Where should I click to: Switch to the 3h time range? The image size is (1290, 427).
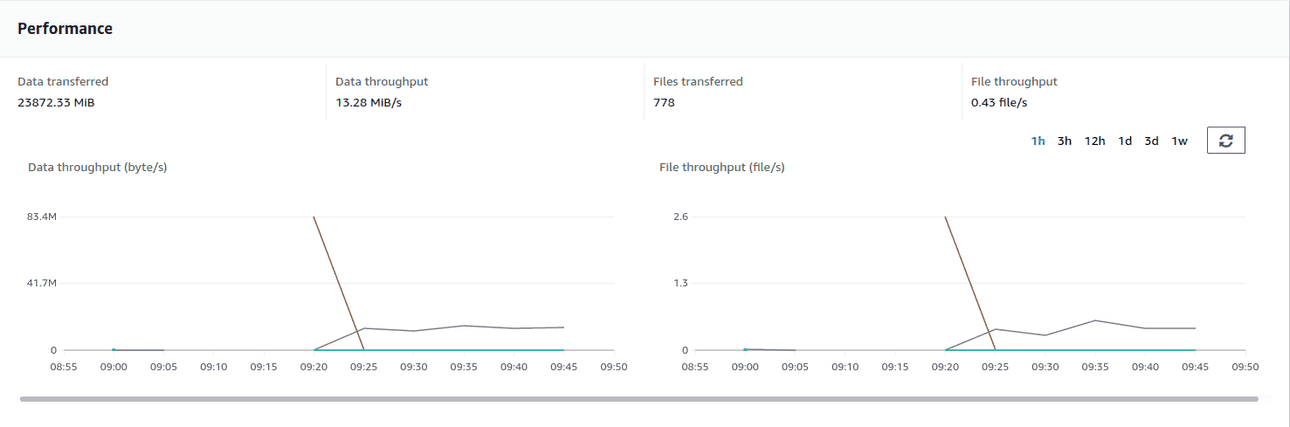[x=1064, y=141]
